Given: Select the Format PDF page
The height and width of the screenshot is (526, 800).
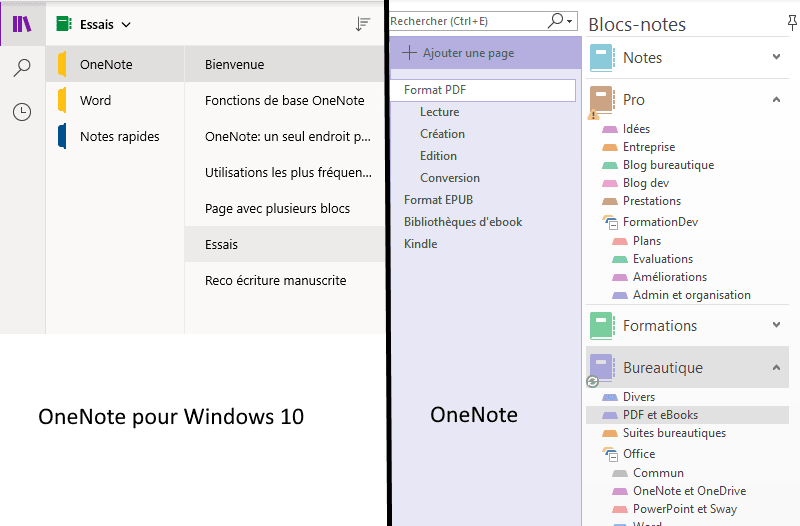Looking at the screenshot, I should (x=483, y=90).
